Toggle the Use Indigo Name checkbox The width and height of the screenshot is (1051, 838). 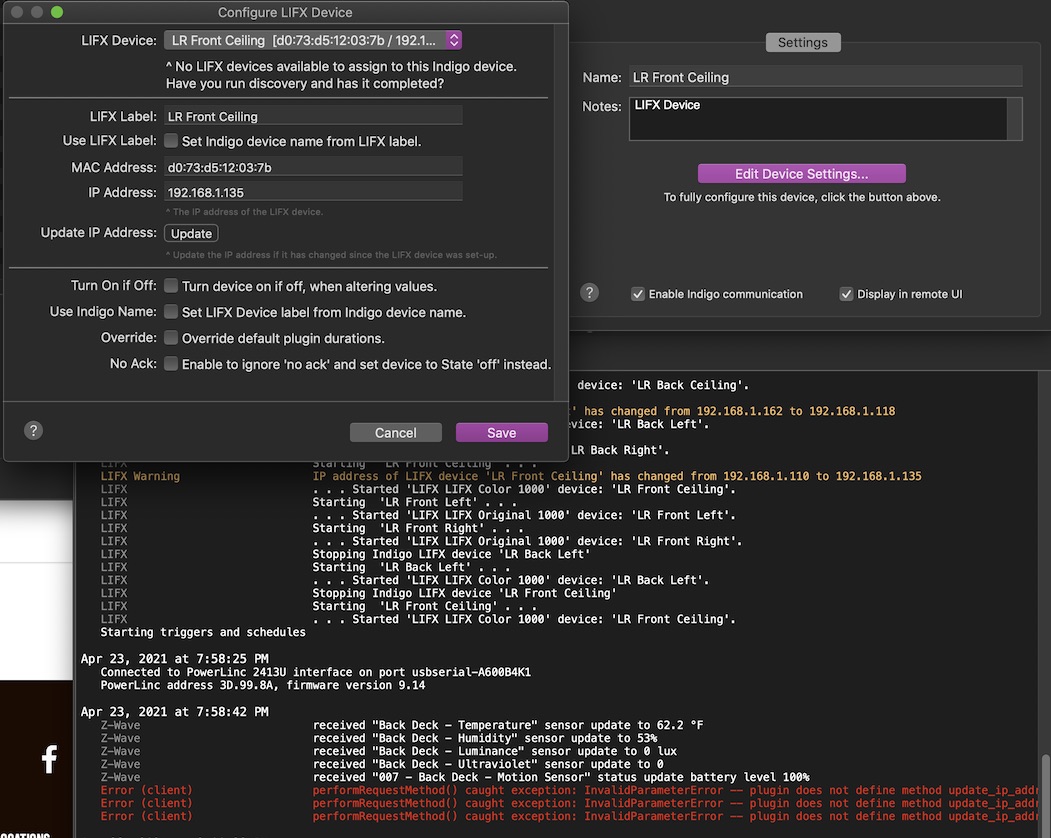pos(171,312)
